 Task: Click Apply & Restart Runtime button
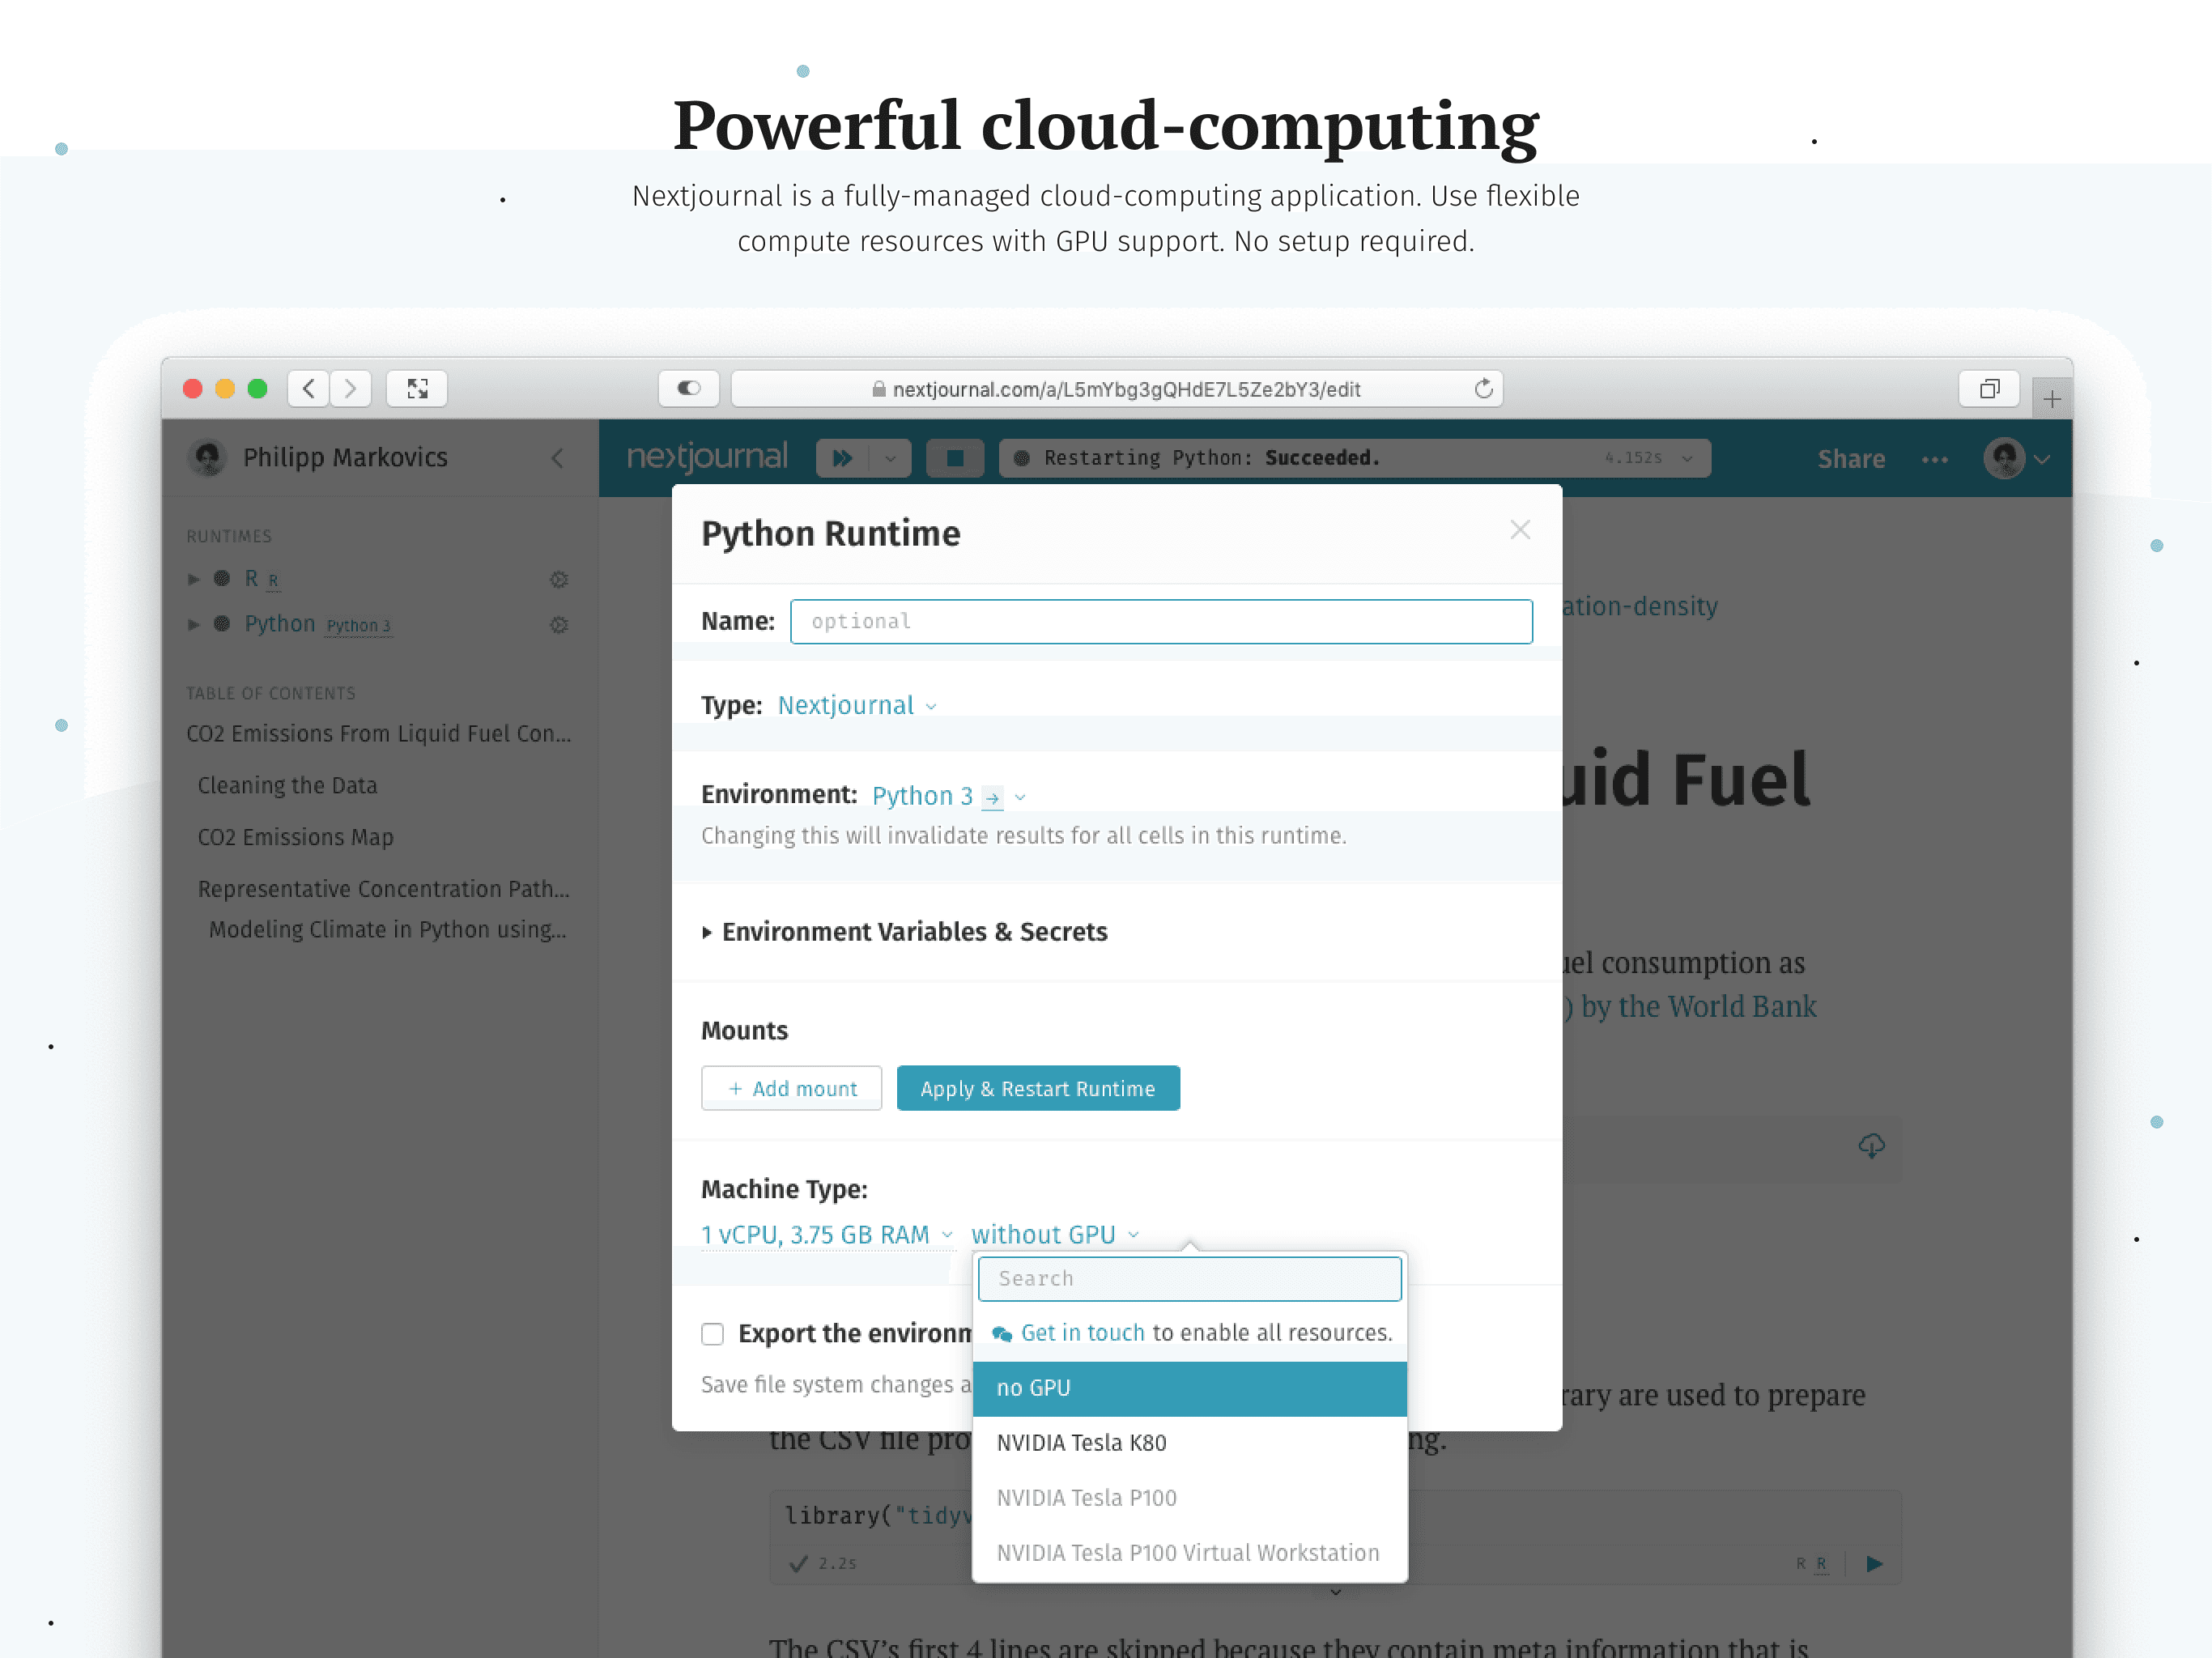(1037, 1088)
